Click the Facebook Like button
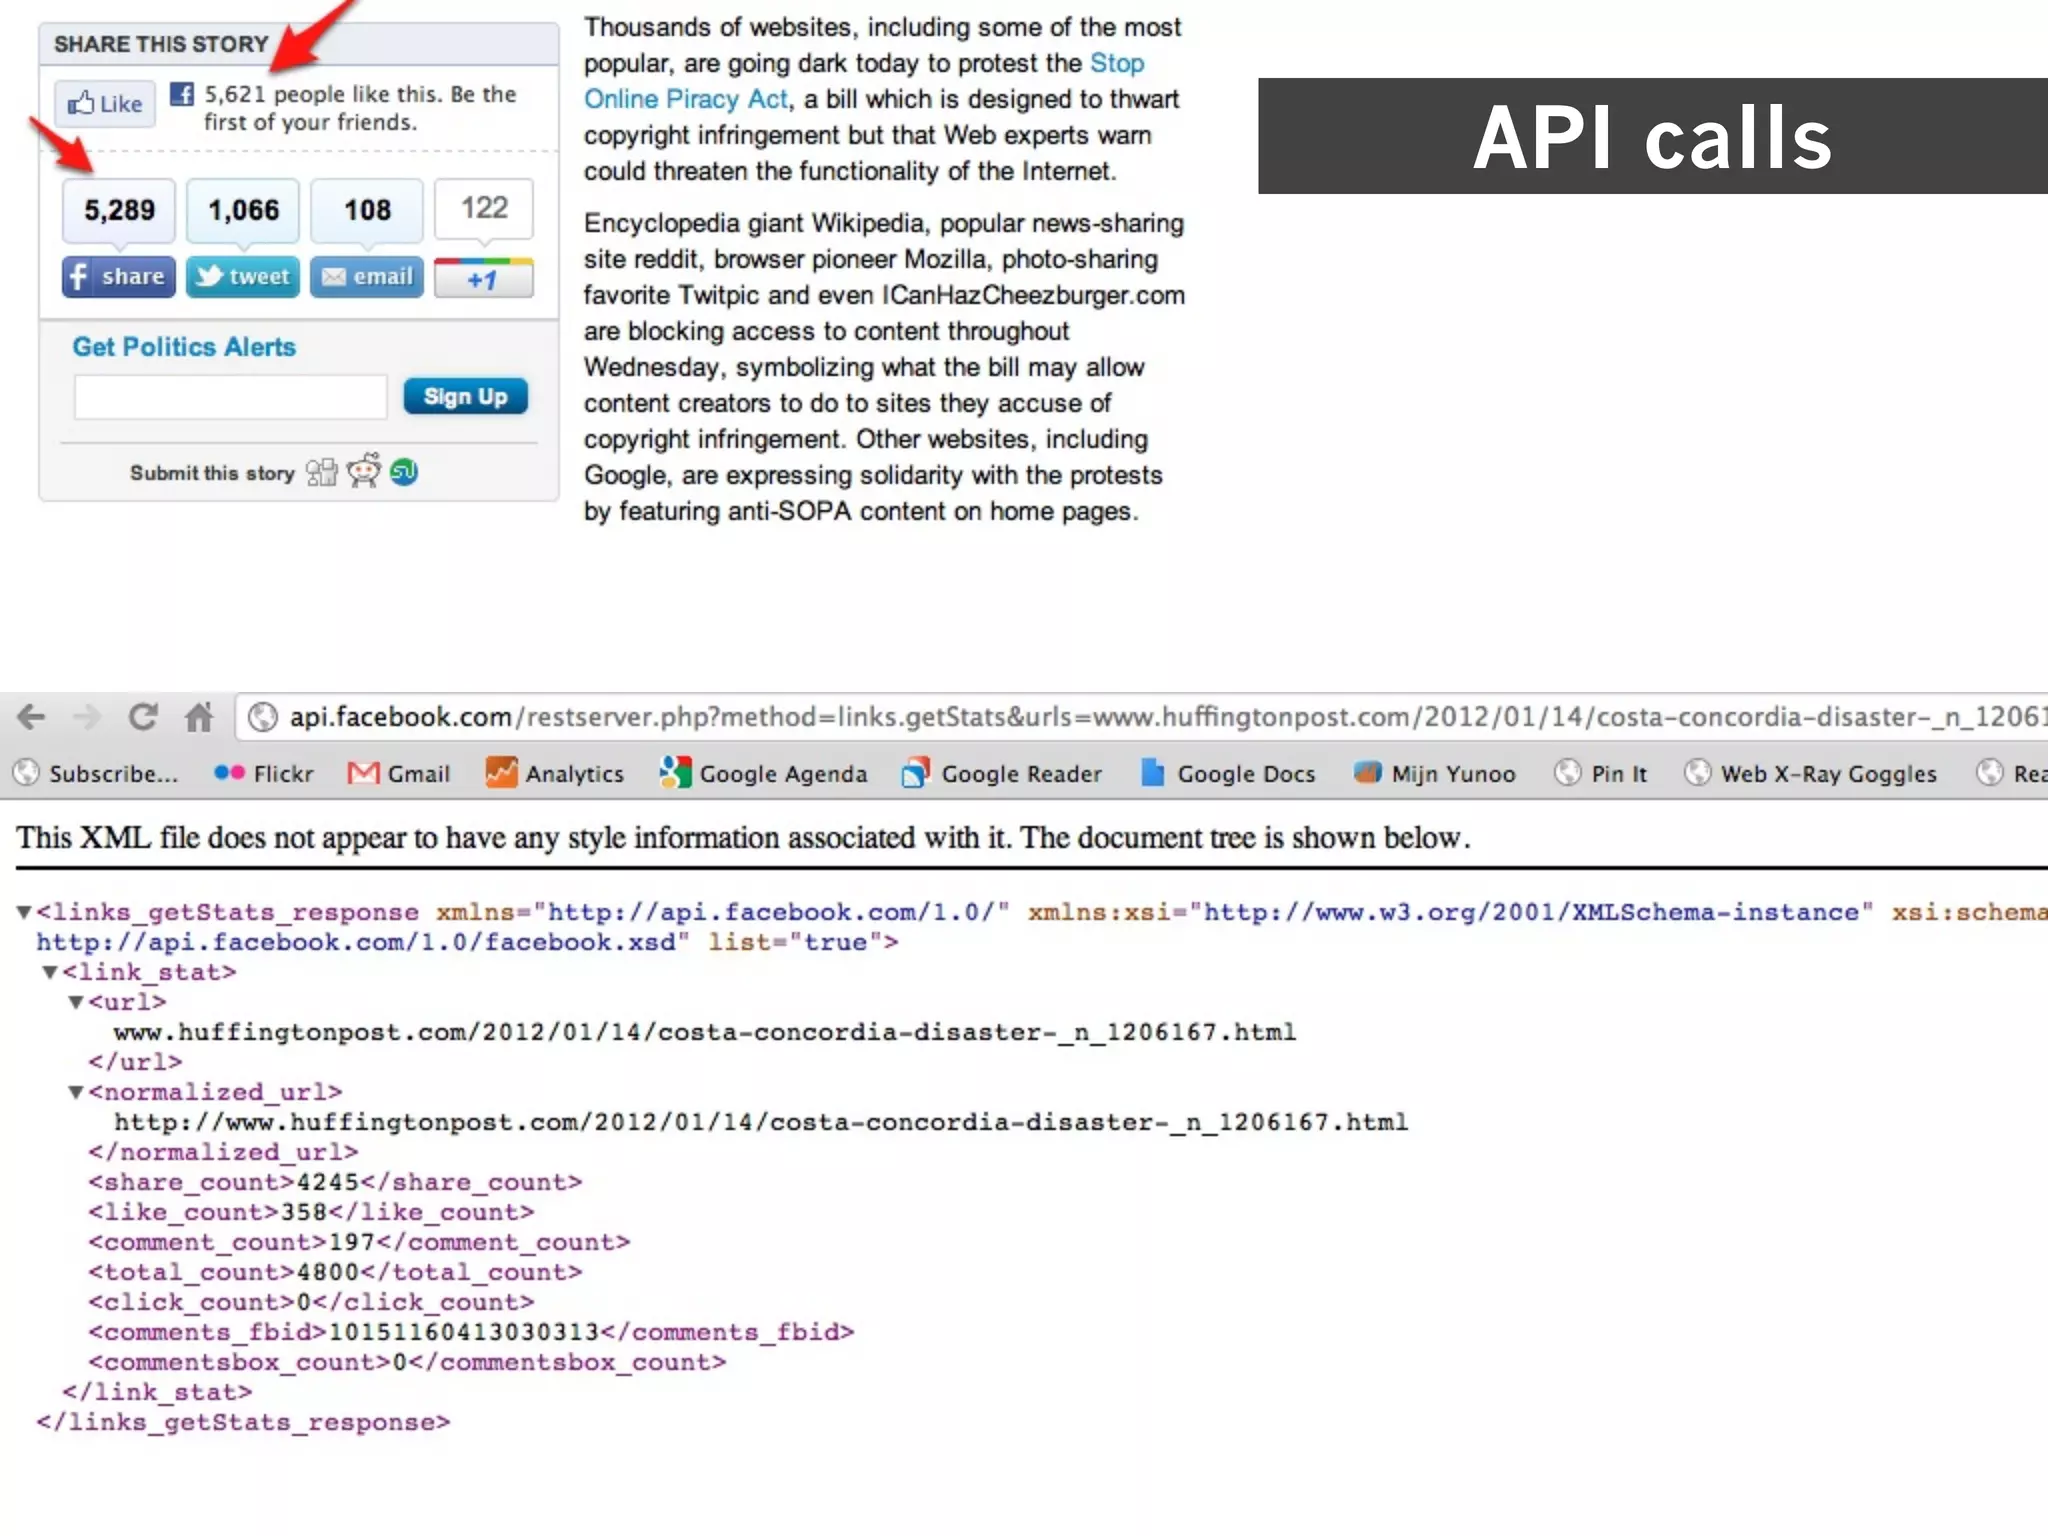This screenshot has width=2048, height=1536. coord(105,103)
